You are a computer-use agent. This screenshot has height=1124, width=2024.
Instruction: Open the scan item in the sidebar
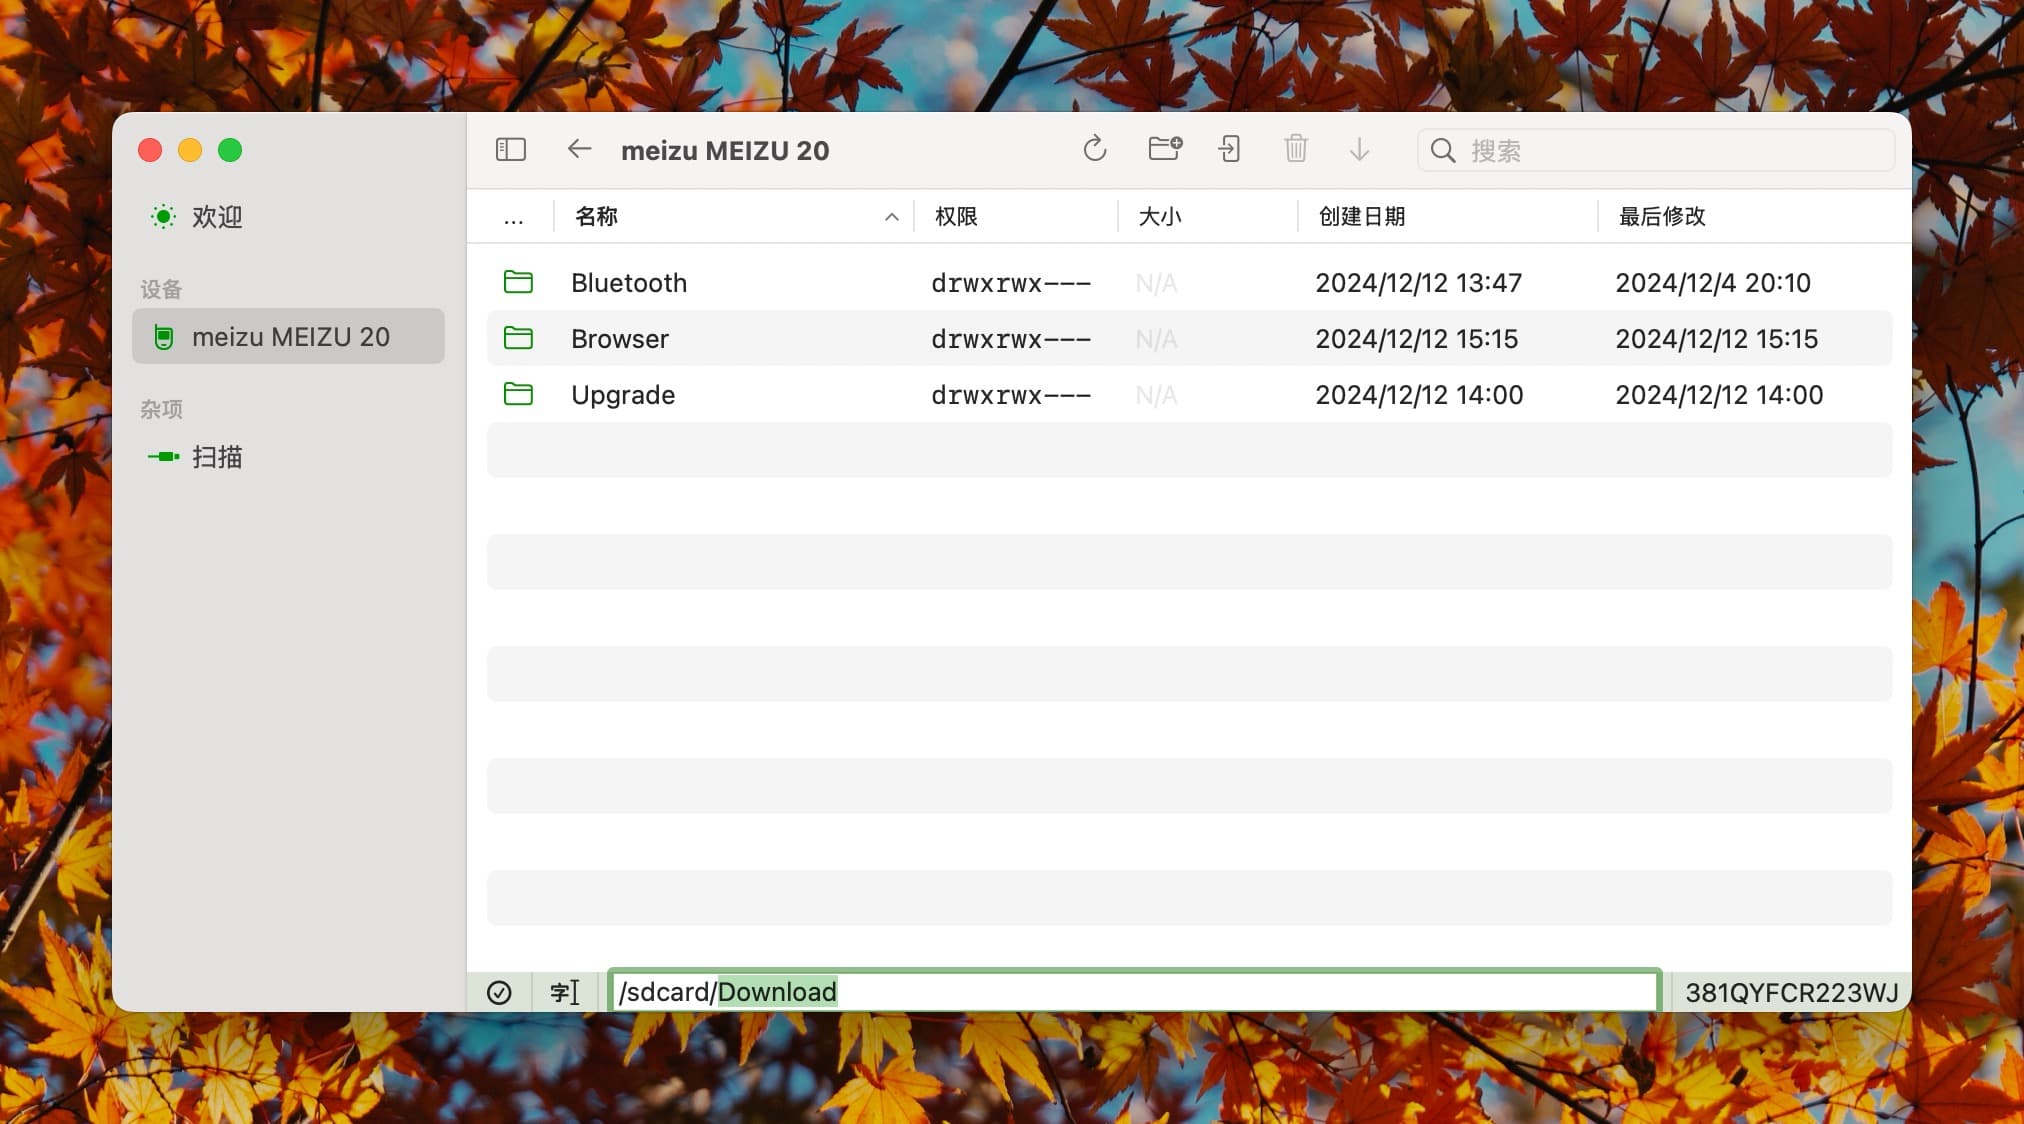coord(217,457)
